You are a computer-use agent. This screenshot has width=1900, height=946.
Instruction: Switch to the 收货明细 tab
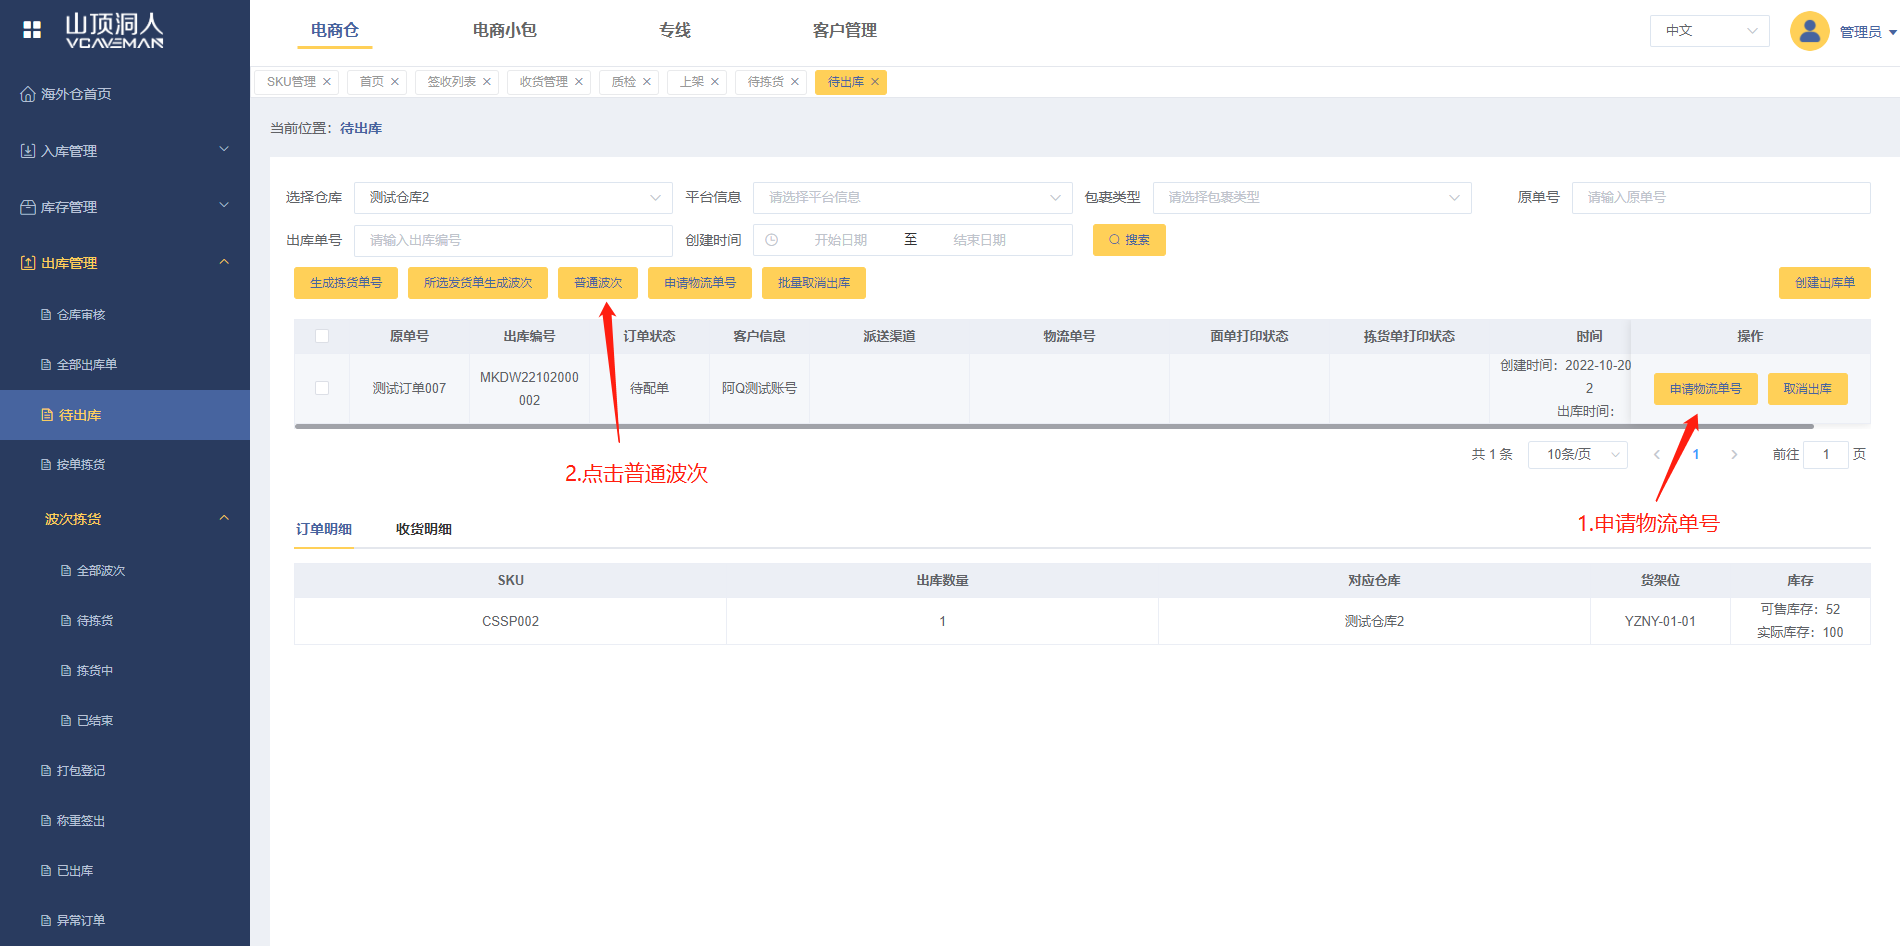coord(423,529)
